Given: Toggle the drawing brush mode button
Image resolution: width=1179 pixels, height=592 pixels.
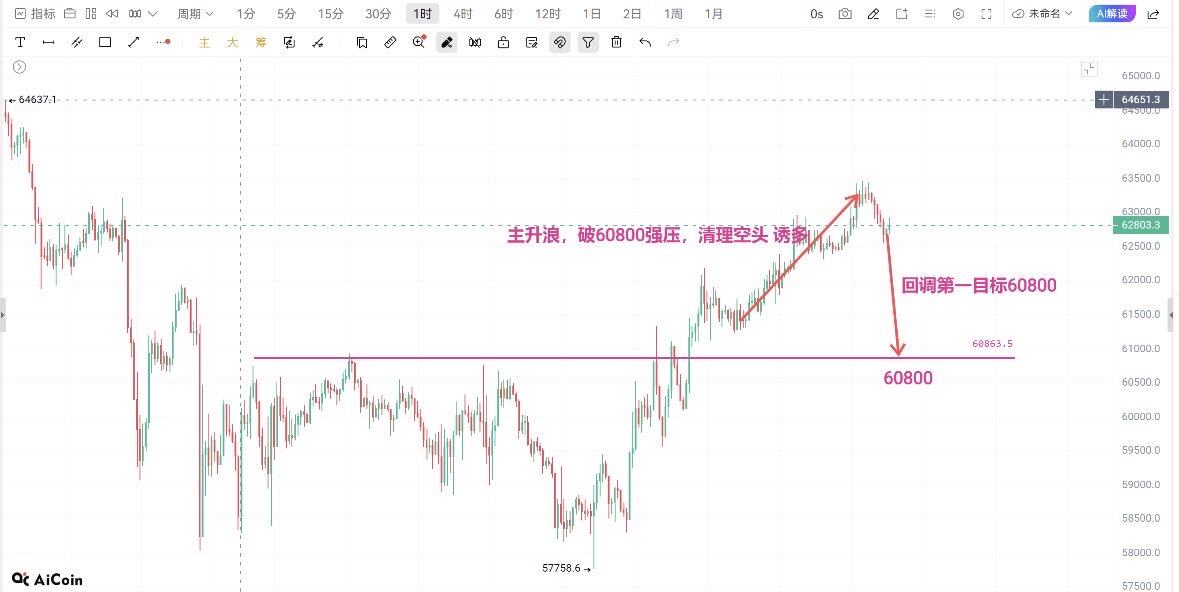Looking at the screenshot, I should click(447, 43).
